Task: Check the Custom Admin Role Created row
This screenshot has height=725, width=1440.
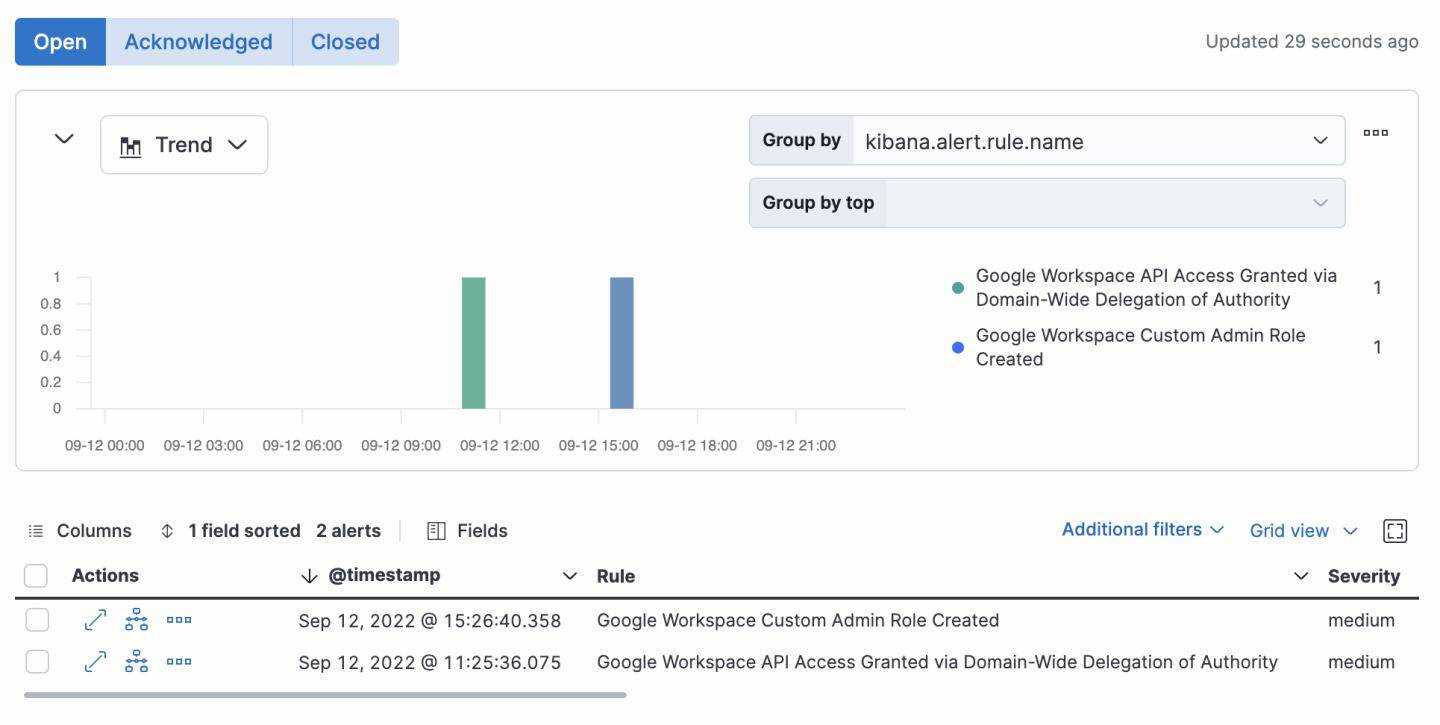Action: (x=37, y=621)
